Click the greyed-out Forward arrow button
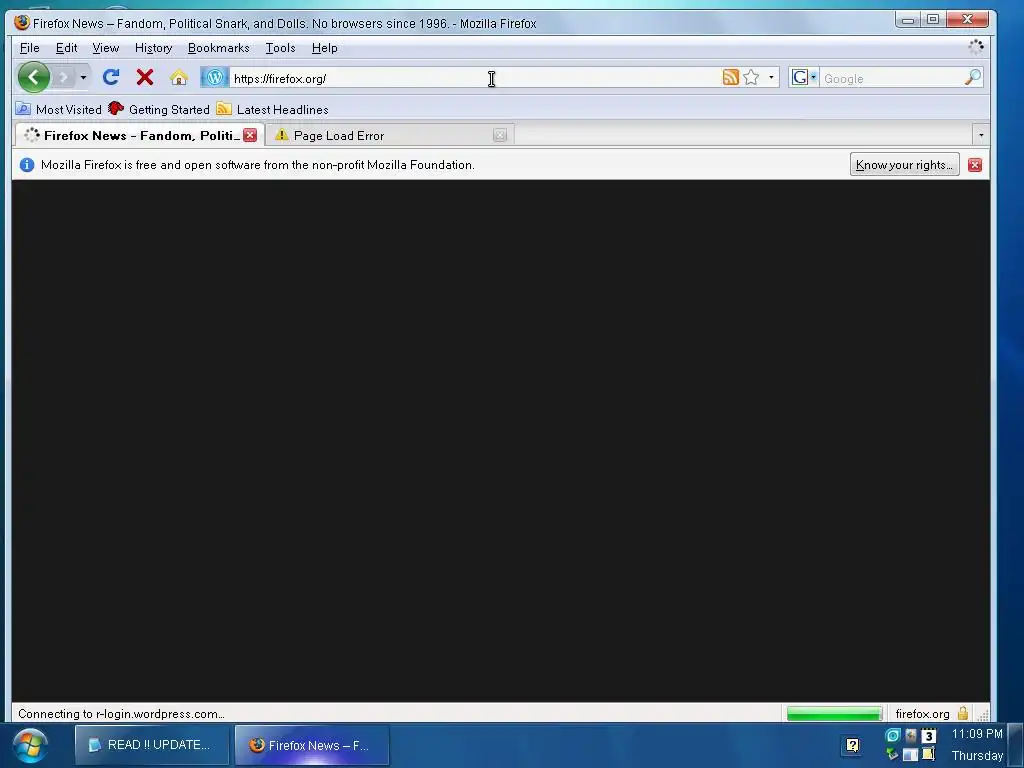The width and height of the screenshot is (1024, 768). click(63, 78)
